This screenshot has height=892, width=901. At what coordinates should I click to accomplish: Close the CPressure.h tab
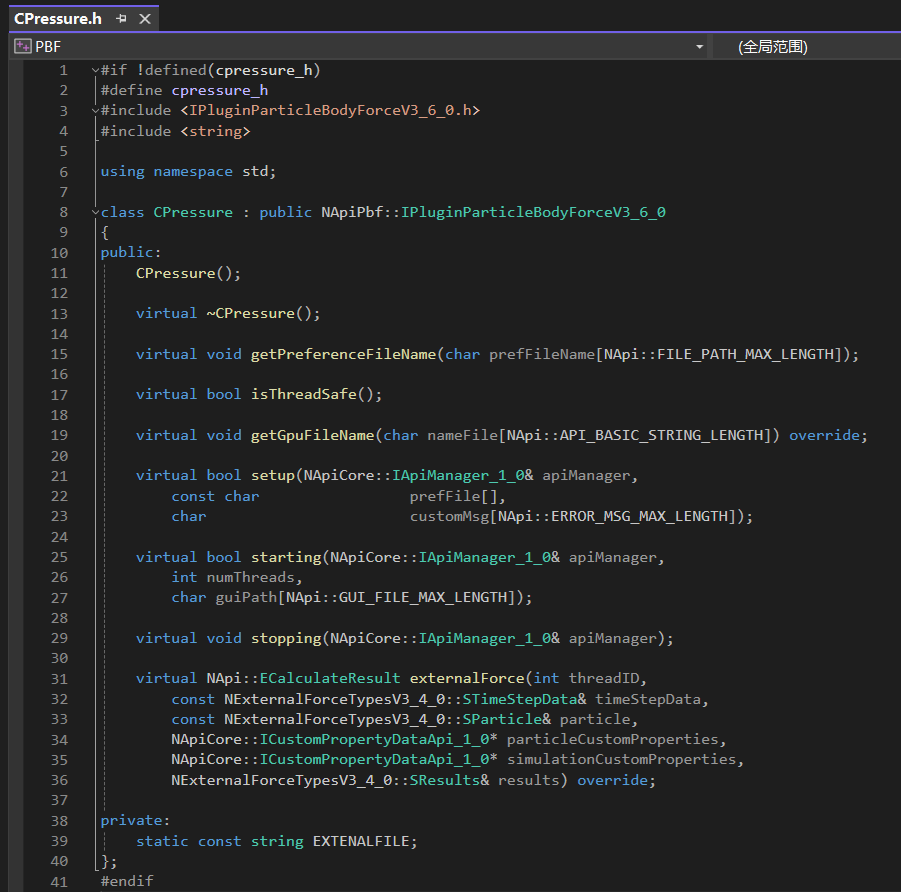pos(145,19)
